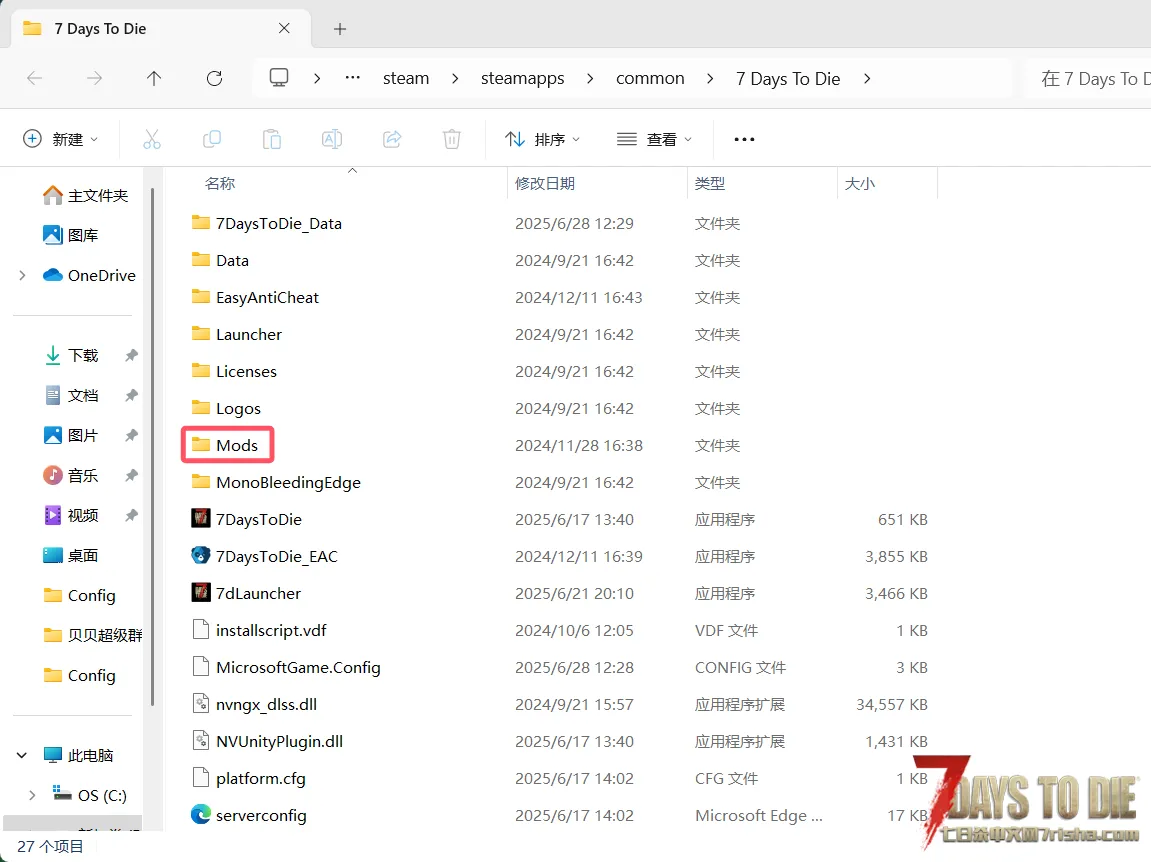Unpin 下载 via its pin icon

(131, 355)
